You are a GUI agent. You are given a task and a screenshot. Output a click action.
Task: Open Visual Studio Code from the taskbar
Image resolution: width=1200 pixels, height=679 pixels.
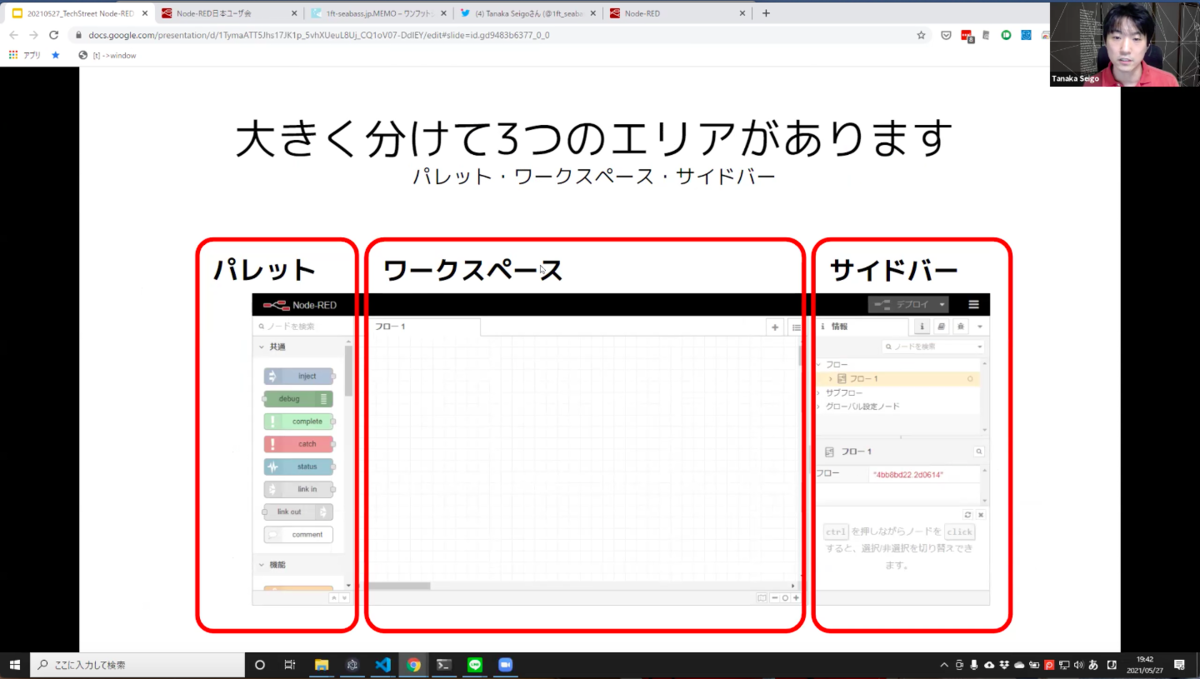pos(383,665)
